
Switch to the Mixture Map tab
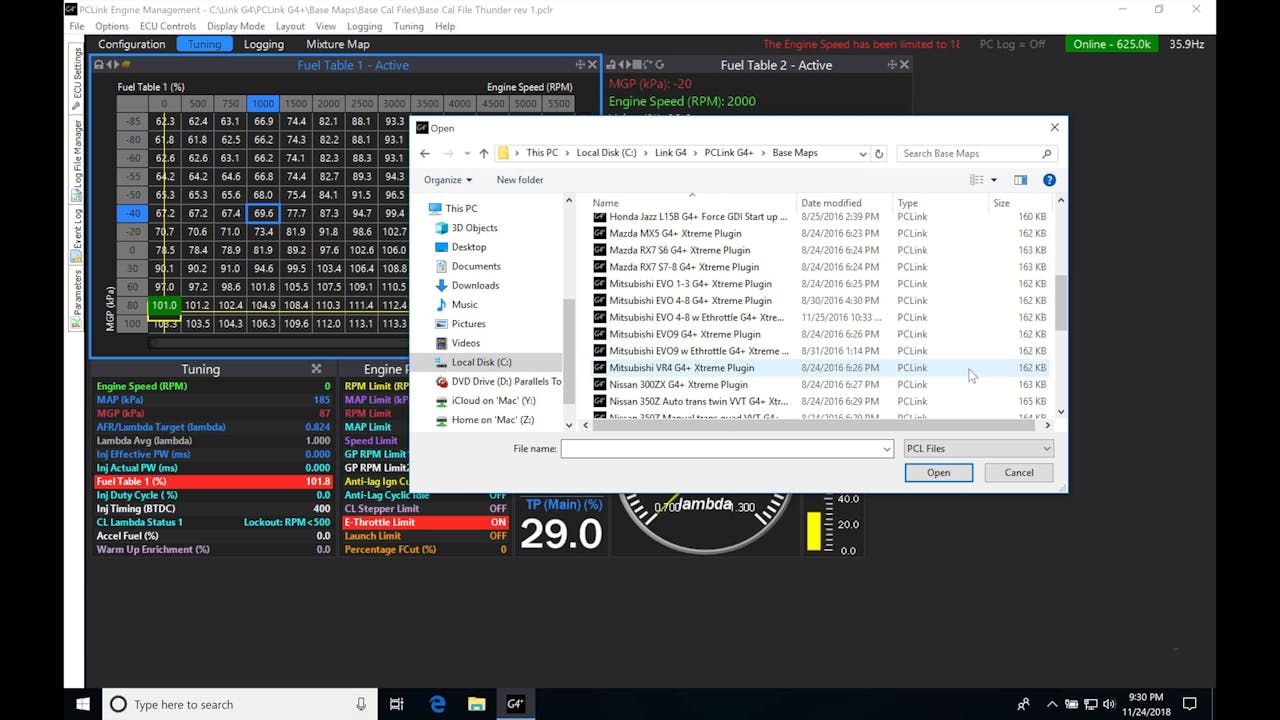[x=339, y=44]
